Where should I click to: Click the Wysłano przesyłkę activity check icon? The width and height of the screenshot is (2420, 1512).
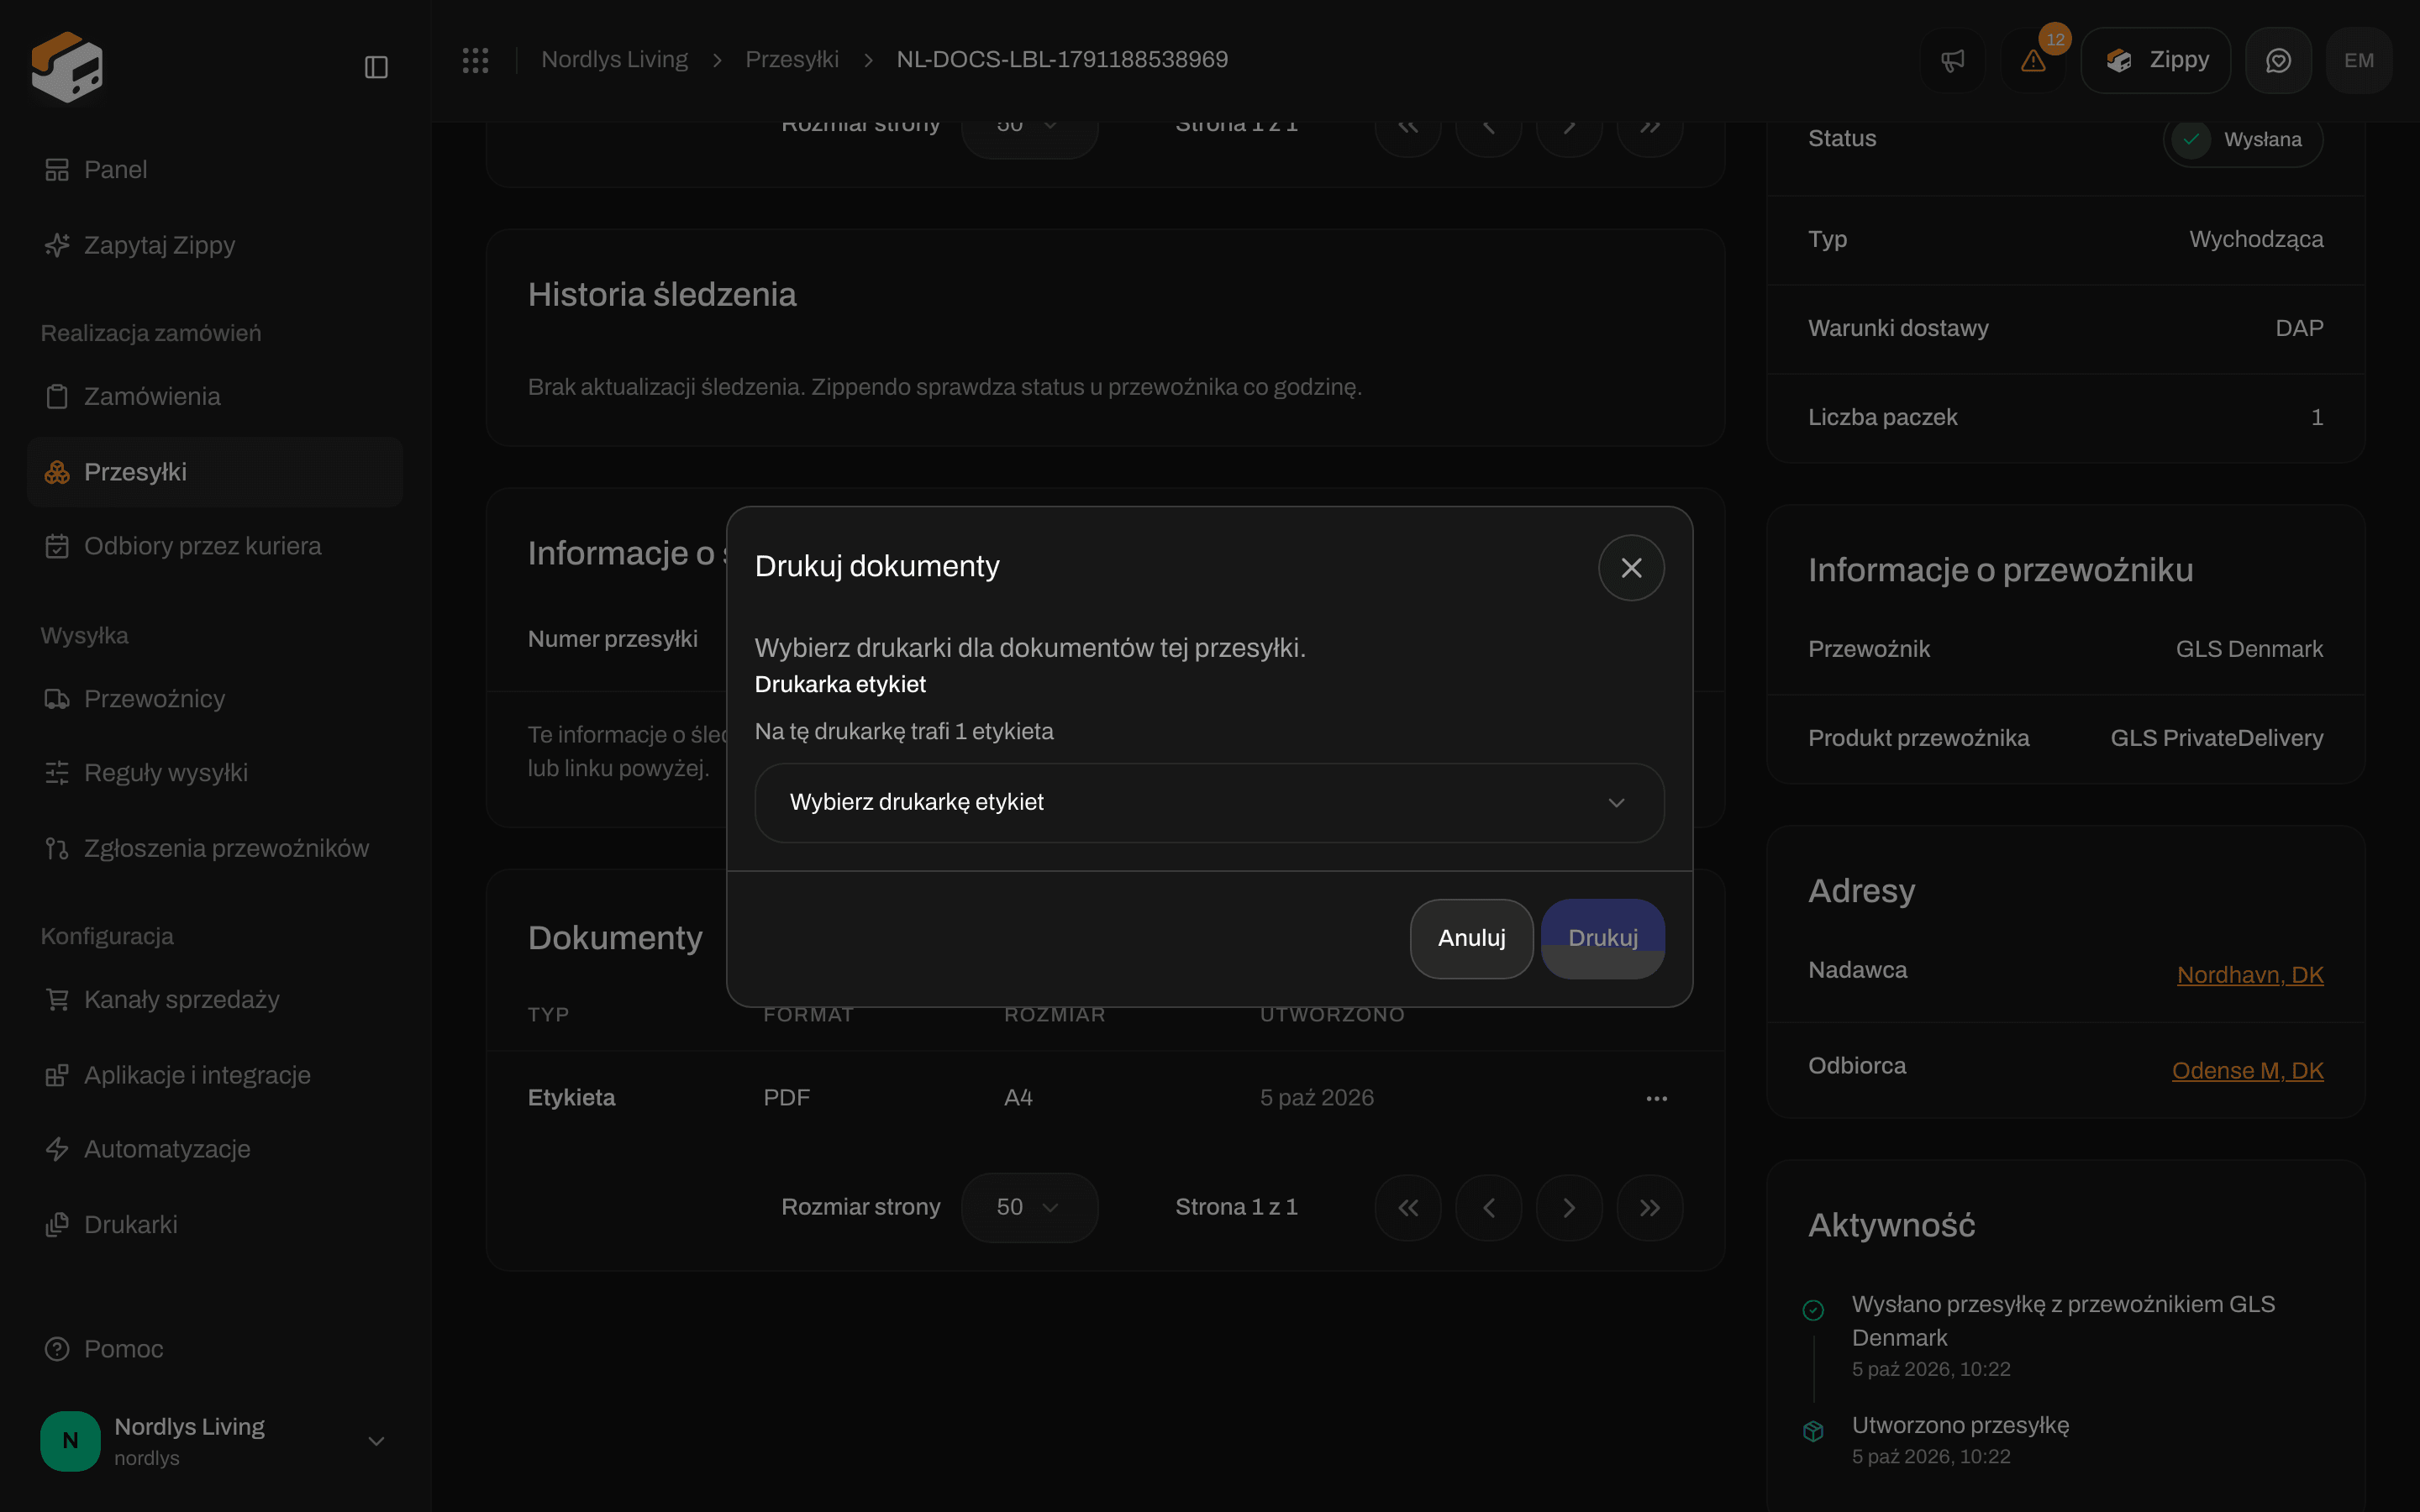(x=1813, y=1310)
